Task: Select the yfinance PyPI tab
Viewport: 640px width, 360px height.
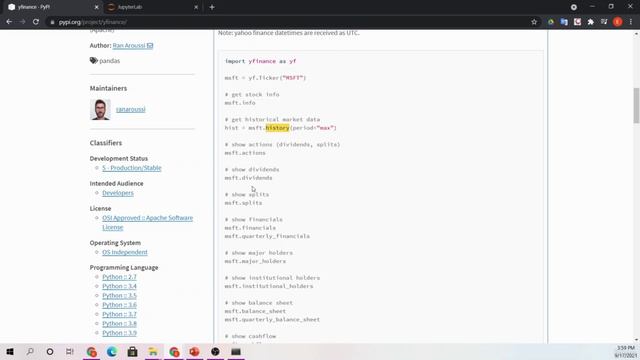Action: click(53, 7)
